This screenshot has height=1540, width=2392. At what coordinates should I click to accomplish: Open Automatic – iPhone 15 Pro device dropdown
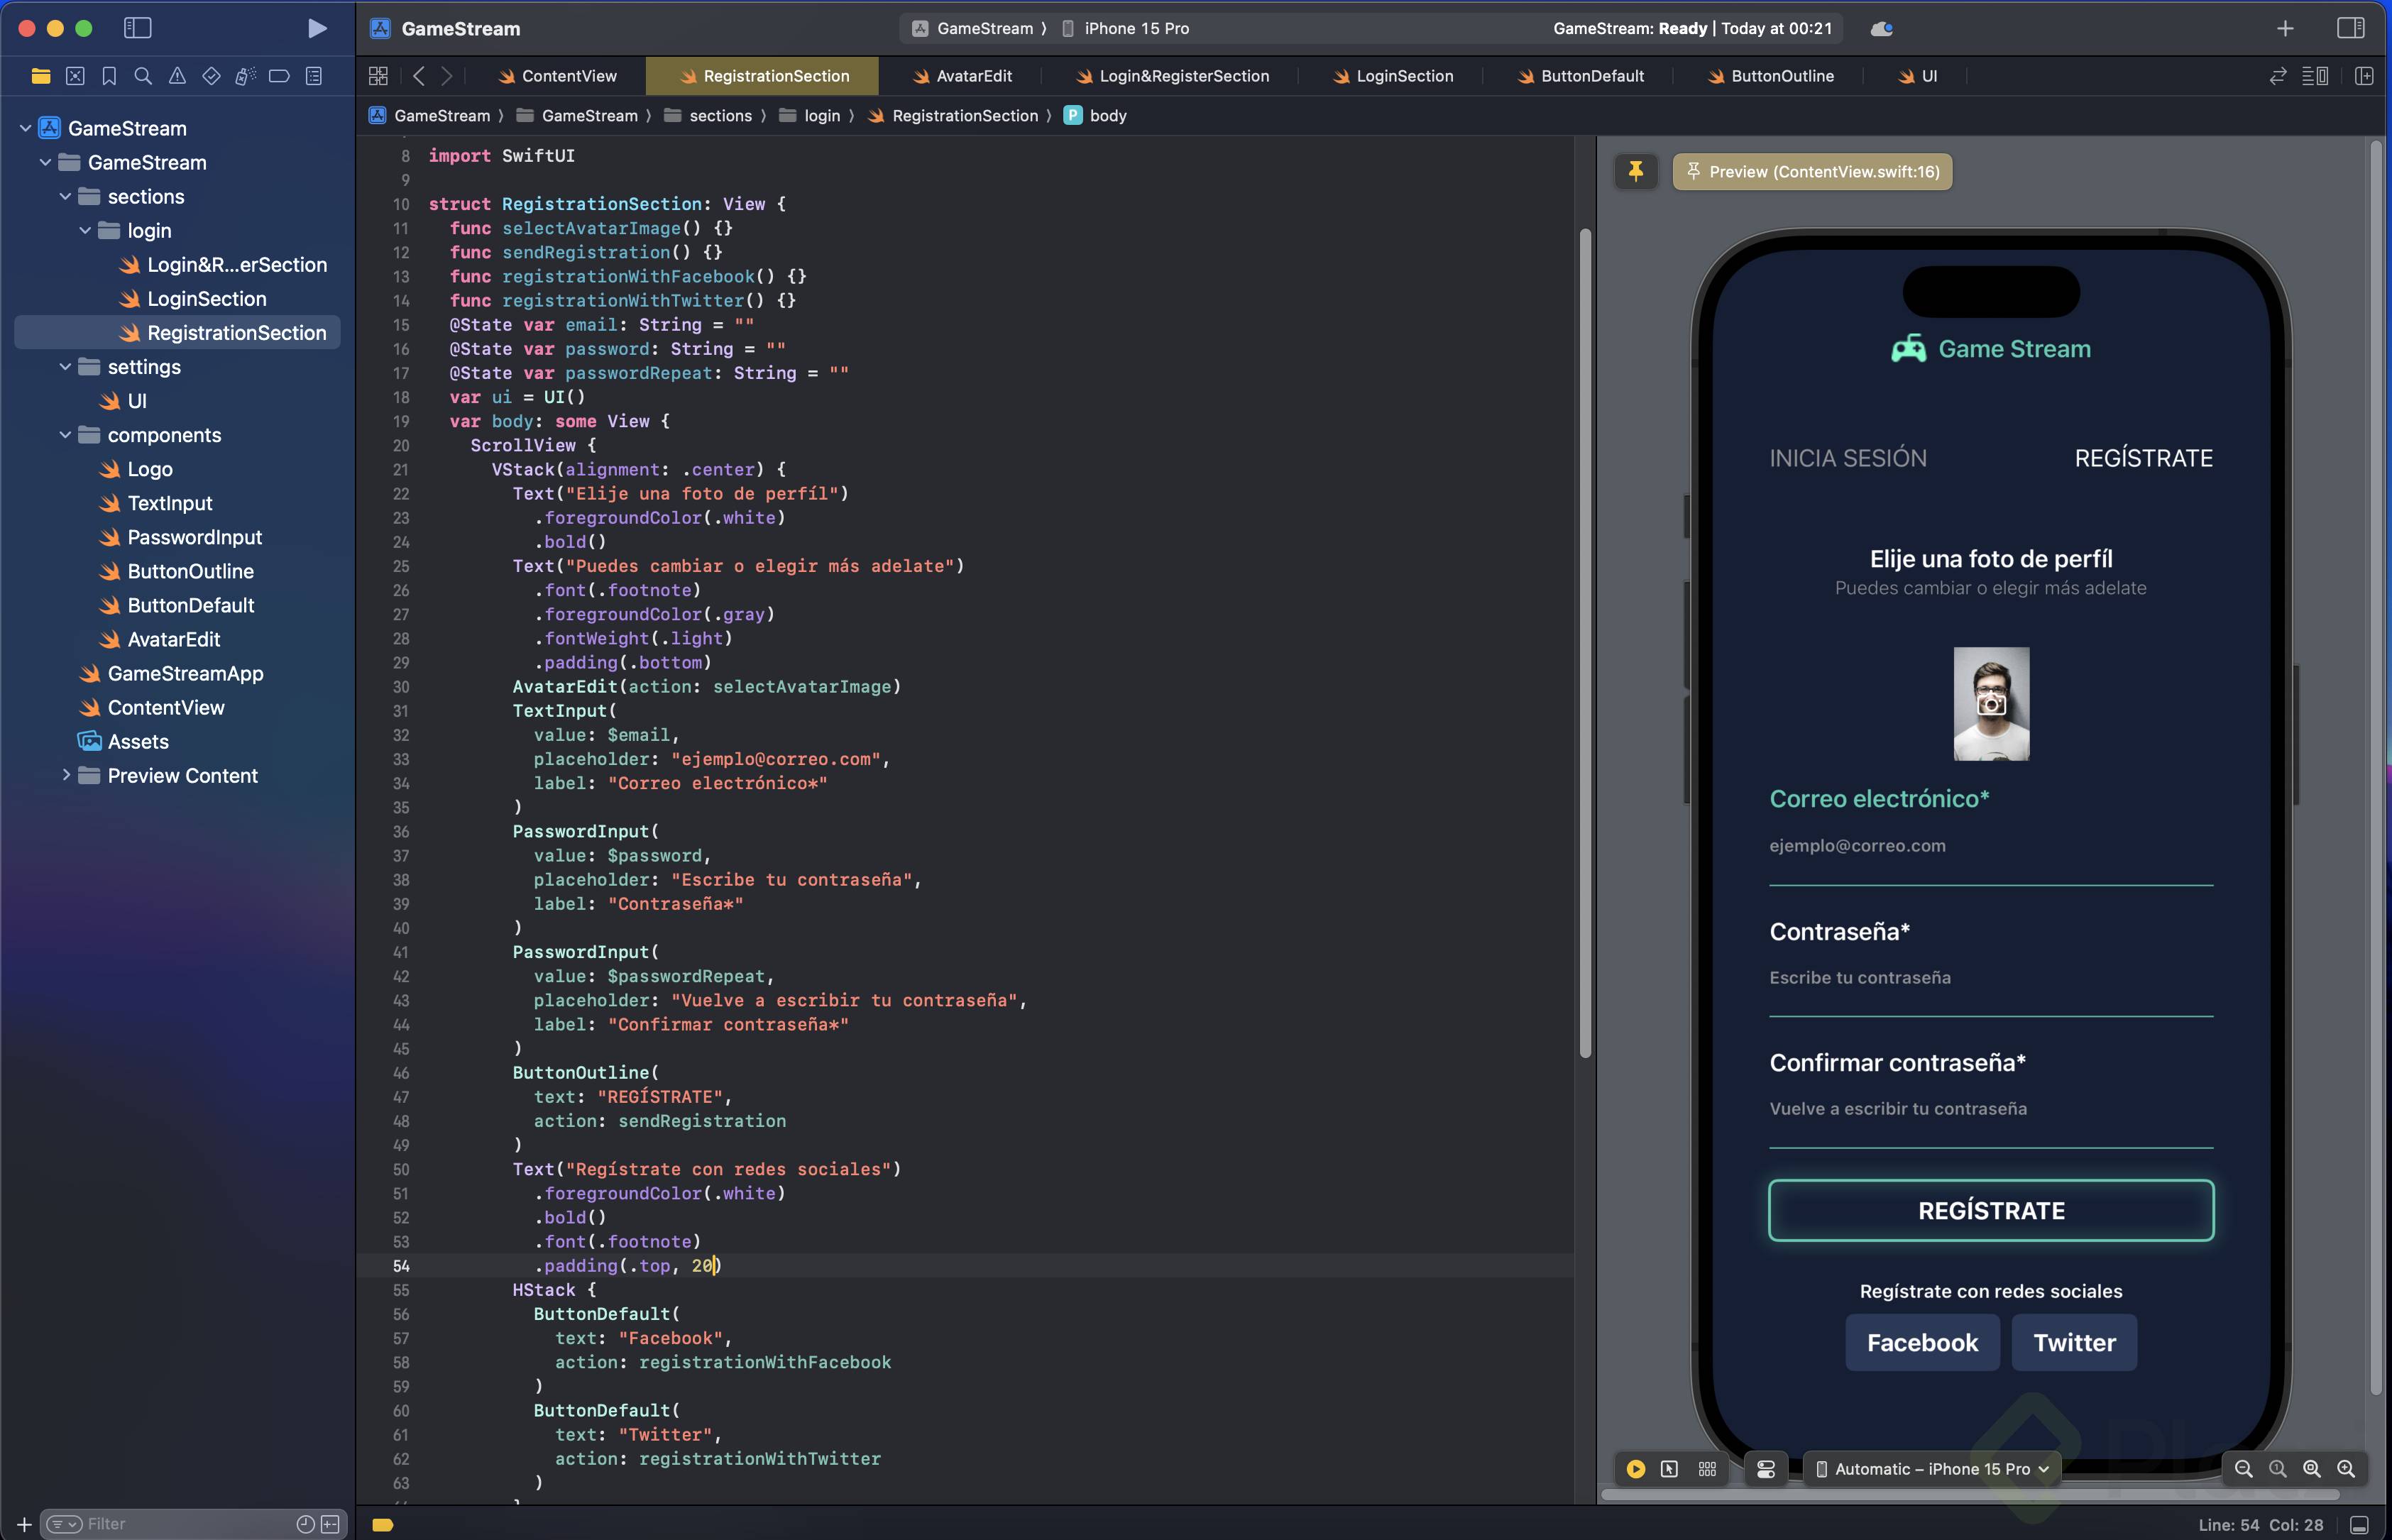[x=1932, y=1469]
